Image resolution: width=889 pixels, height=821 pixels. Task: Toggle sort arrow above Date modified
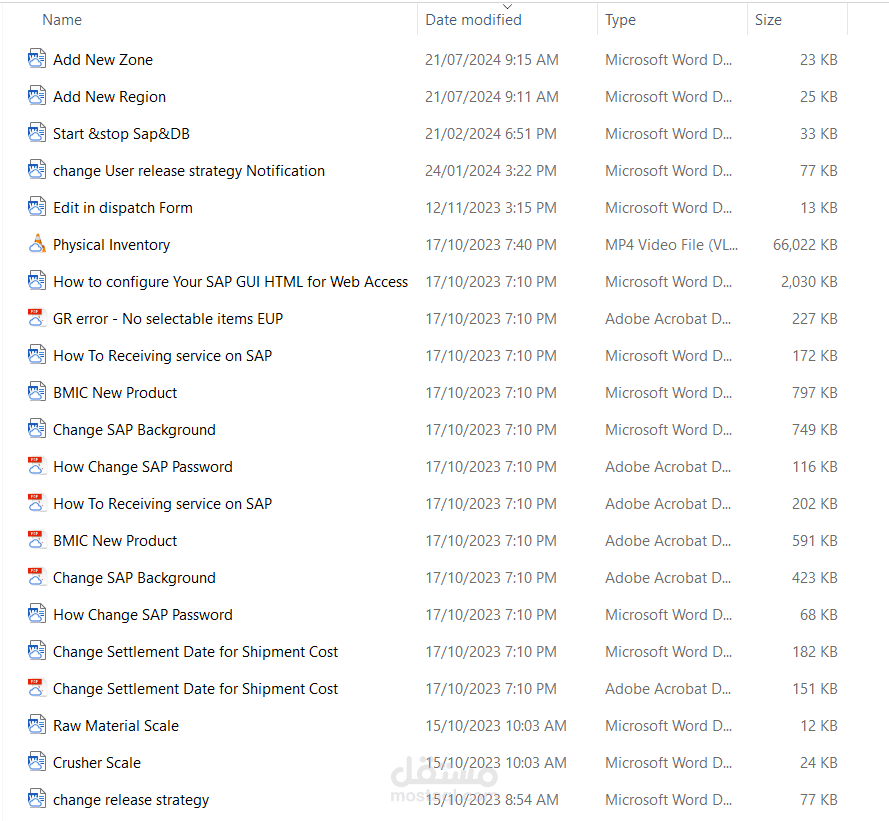[507, 6]
